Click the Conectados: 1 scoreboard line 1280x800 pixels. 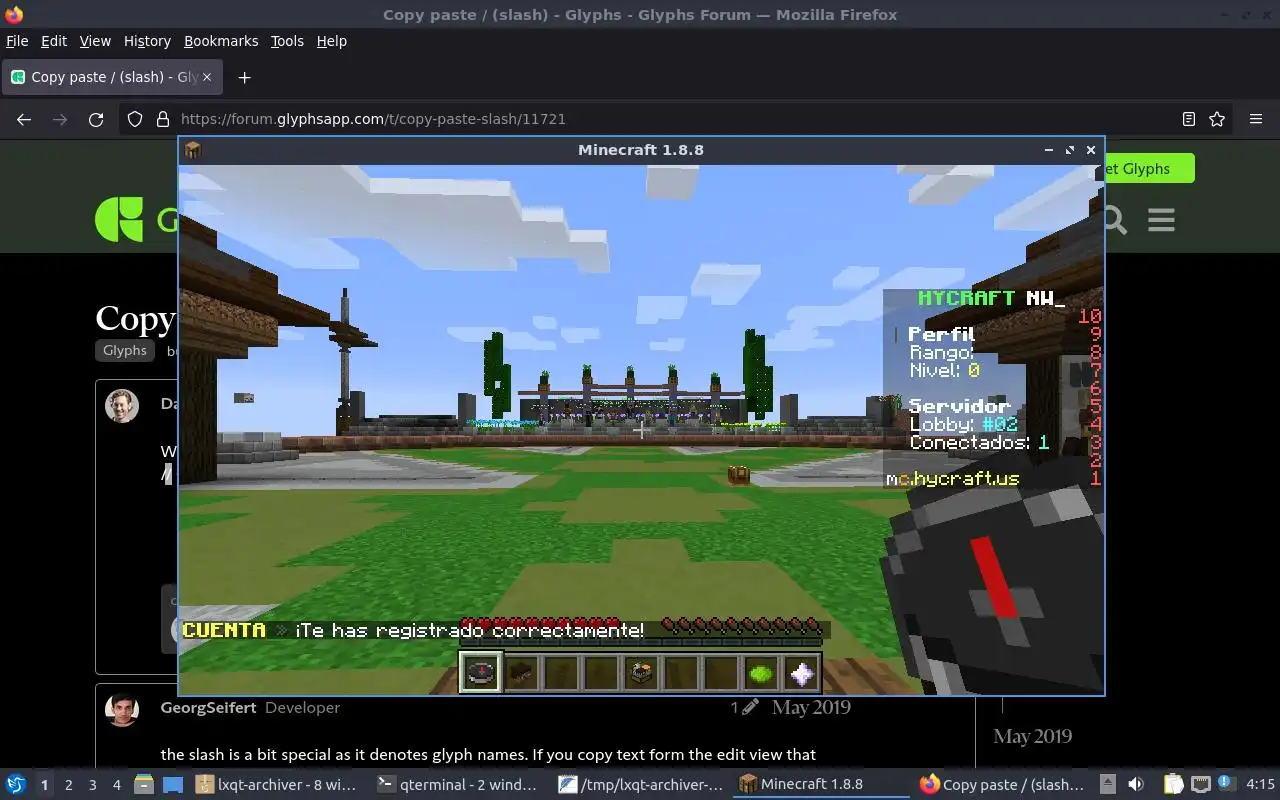click(979, 442)
